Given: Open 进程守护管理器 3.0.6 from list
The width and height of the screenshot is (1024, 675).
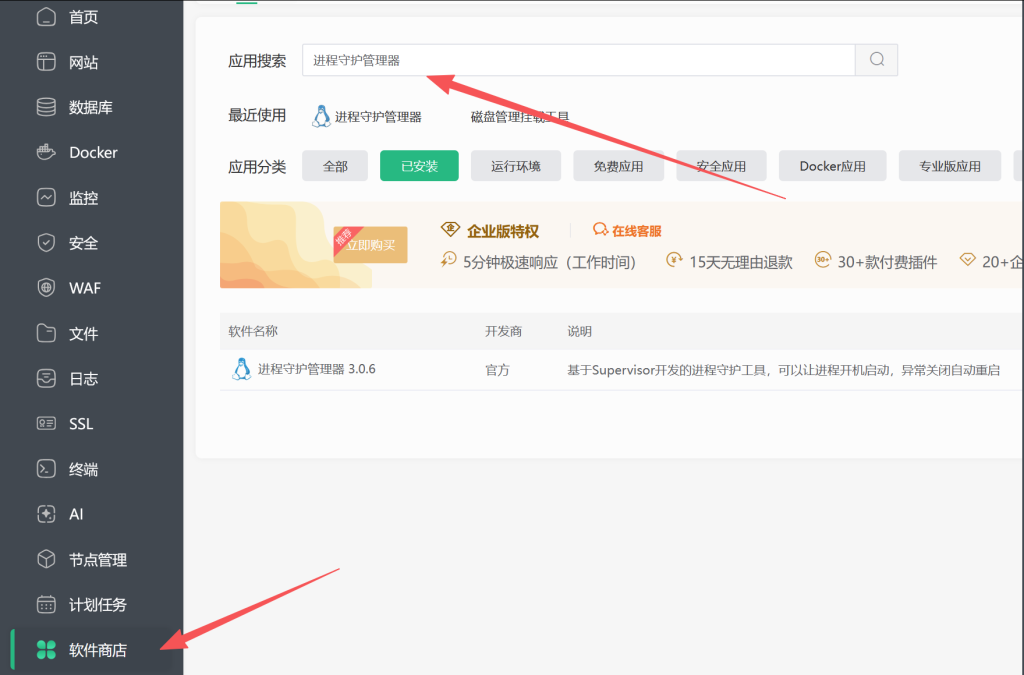Looking at the screenshot, I should coord(316,369).
